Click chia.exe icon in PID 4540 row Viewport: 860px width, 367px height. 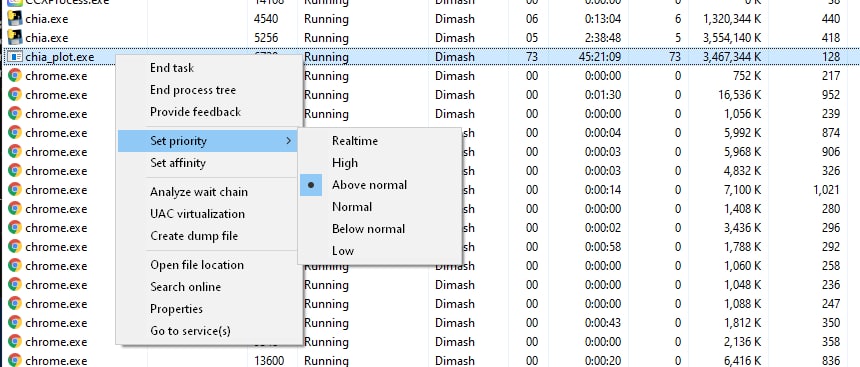tap(15, 19)
